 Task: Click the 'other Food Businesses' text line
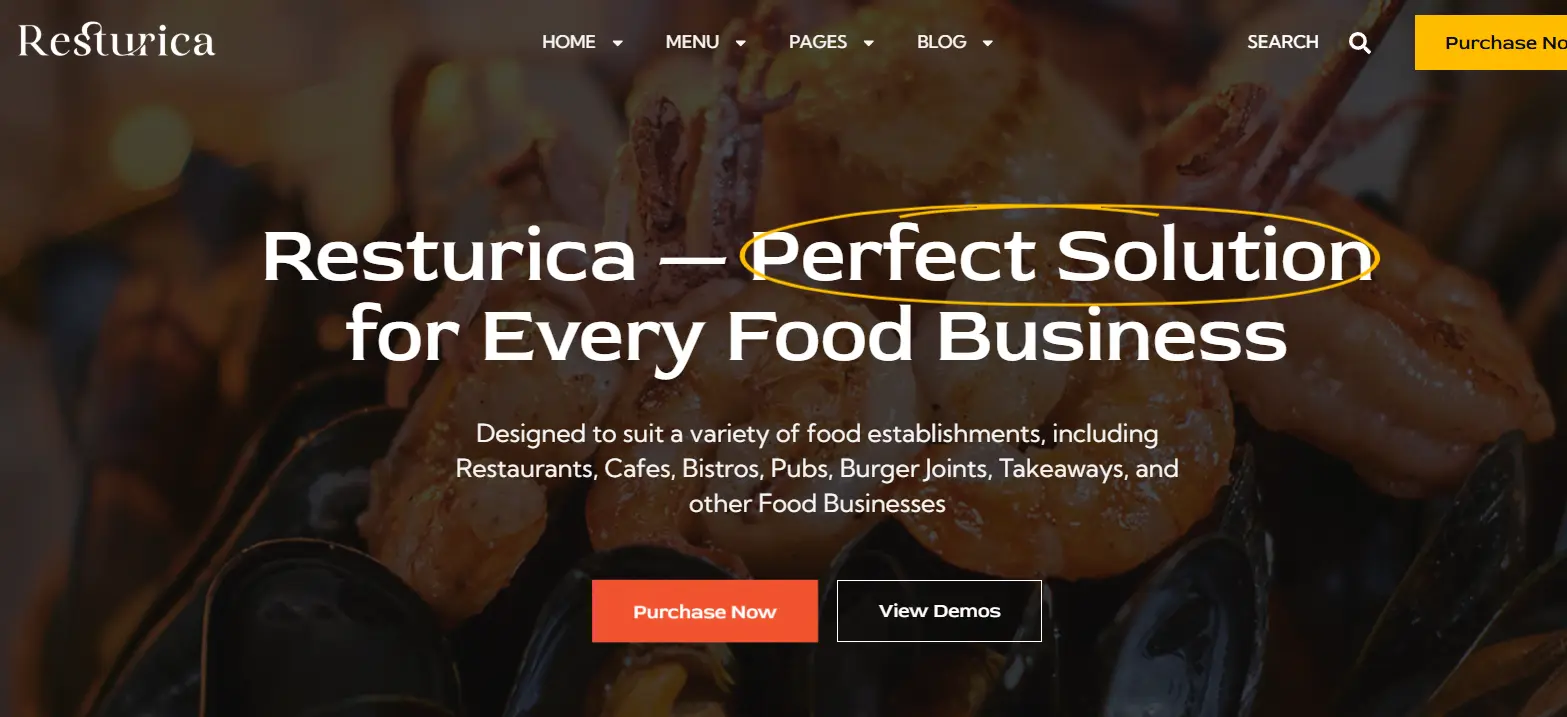click(x=817, y=503)
